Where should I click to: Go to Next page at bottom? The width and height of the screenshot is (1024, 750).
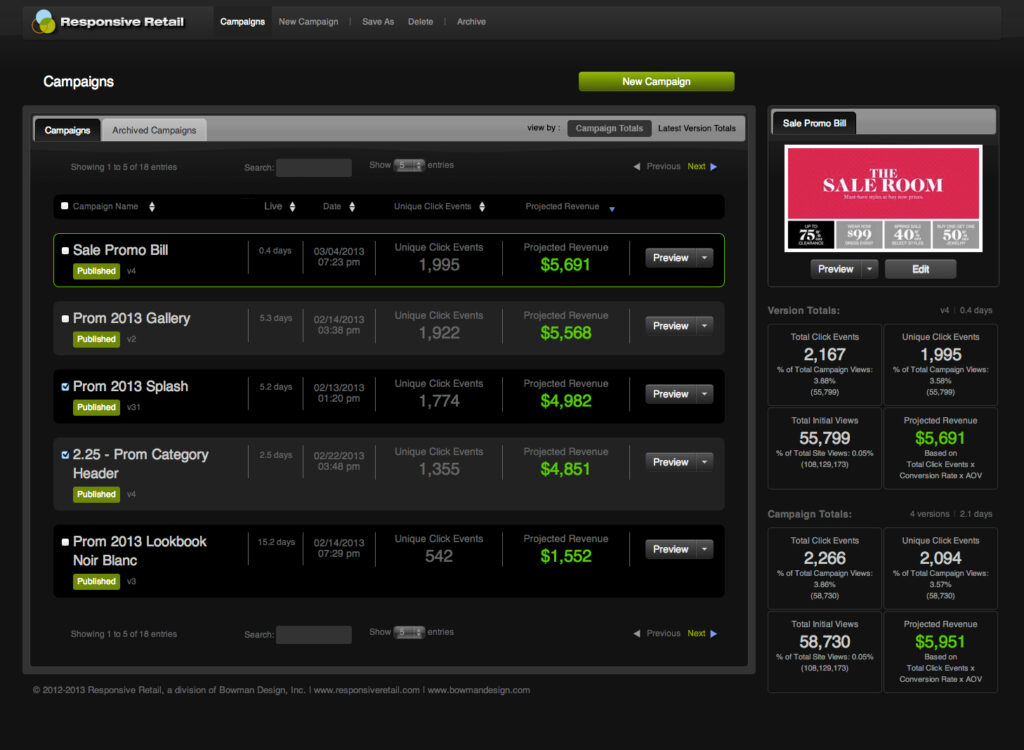pyautogui.click(x=696, y=633)
